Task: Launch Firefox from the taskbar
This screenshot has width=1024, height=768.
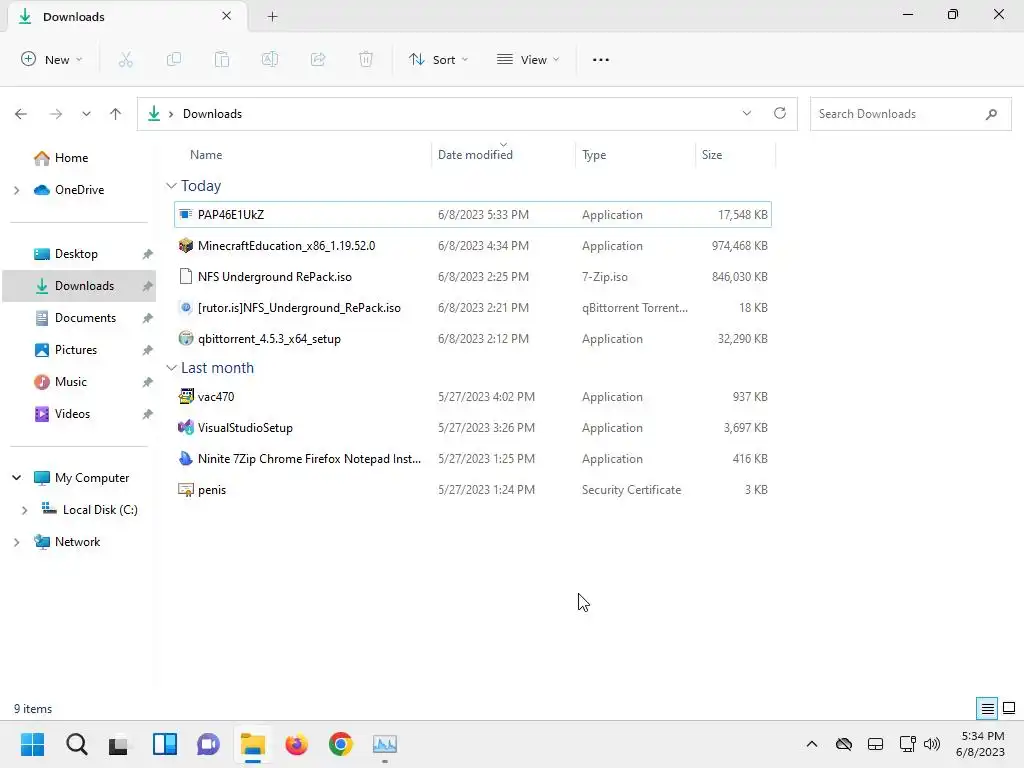Action: tap(296, 744)
